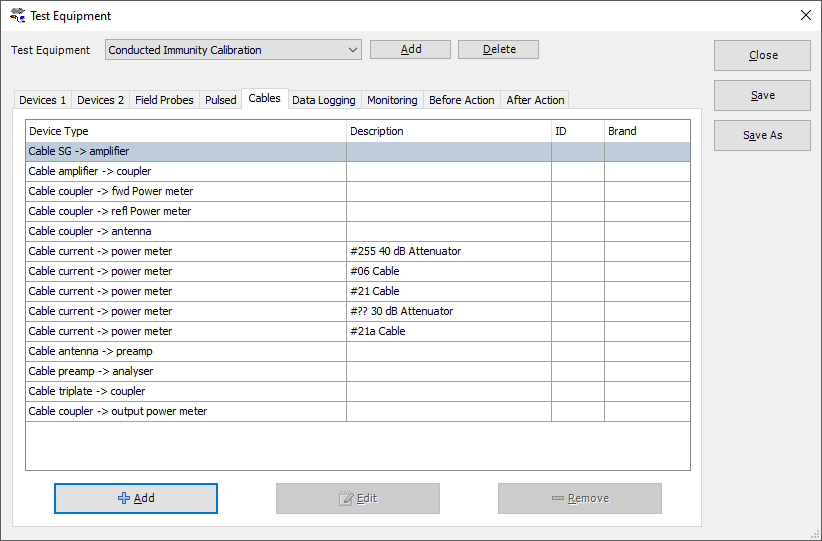Click the Edit button with pencil icon
This screenshot has width=822, height=541.
[x=358, y=498]
